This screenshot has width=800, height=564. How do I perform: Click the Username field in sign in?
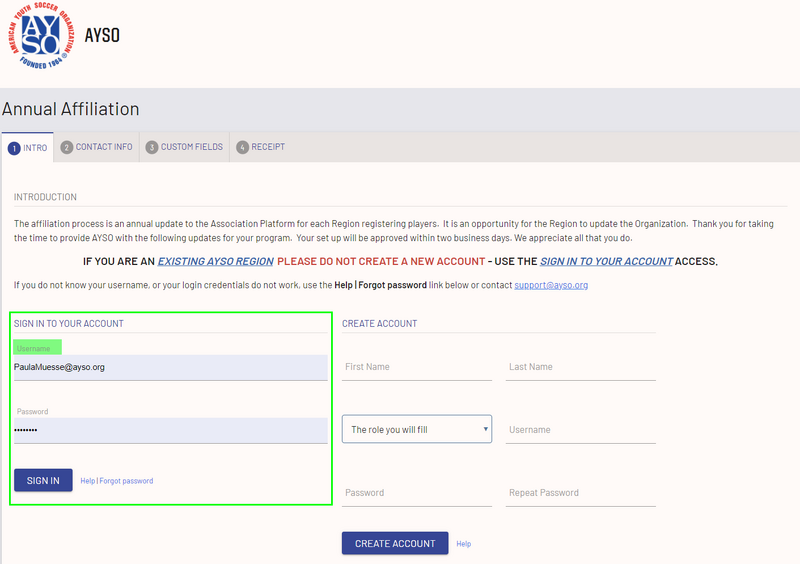tap(170, 367)
